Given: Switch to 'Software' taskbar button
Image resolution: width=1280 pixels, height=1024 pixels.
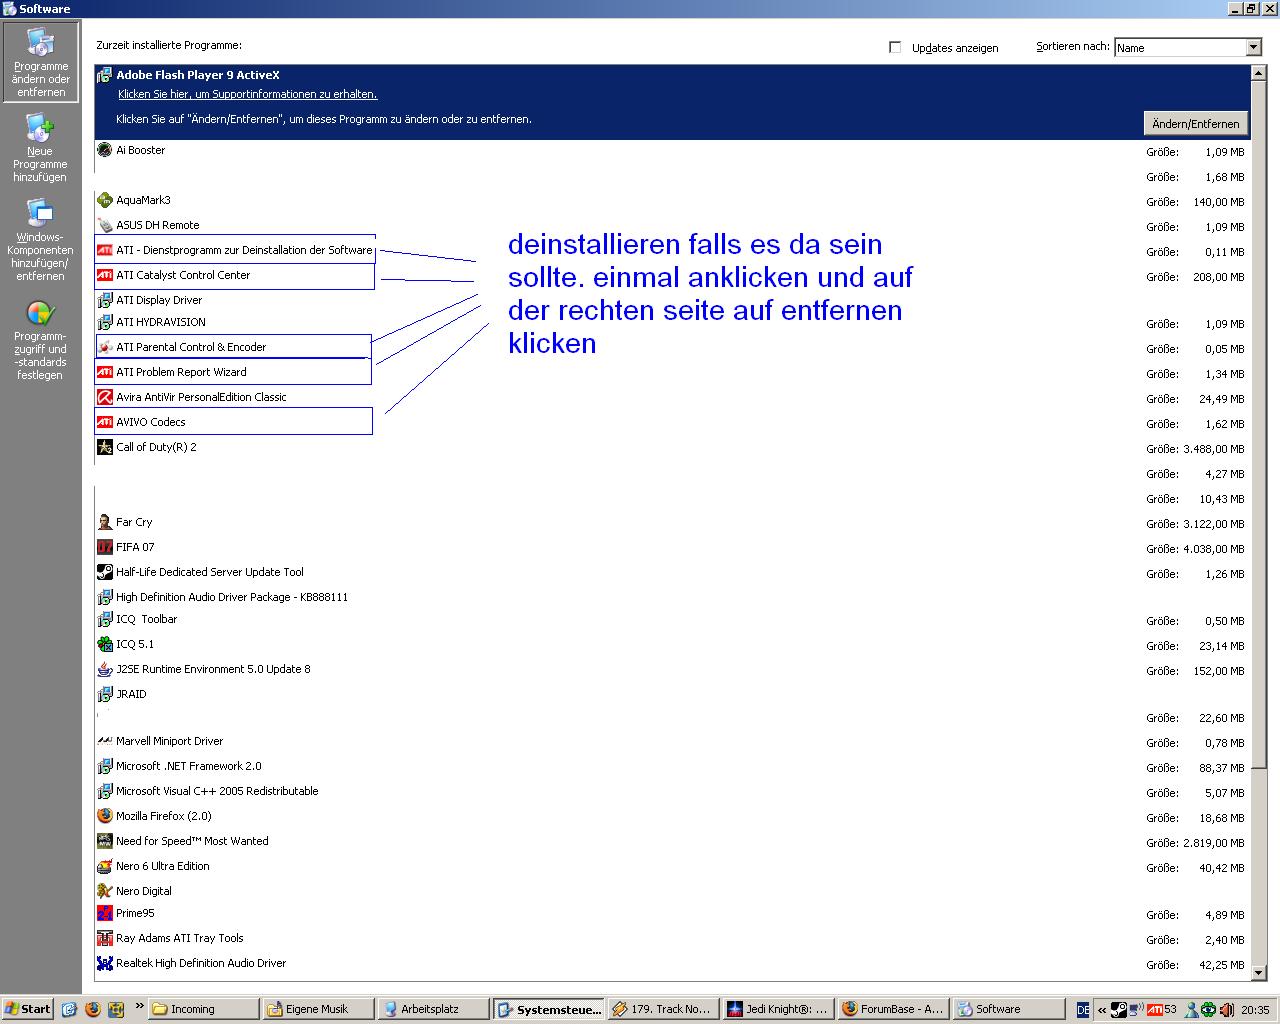Looking at the screenshot, I should pyautogui.click(x=1008, y=1009).
